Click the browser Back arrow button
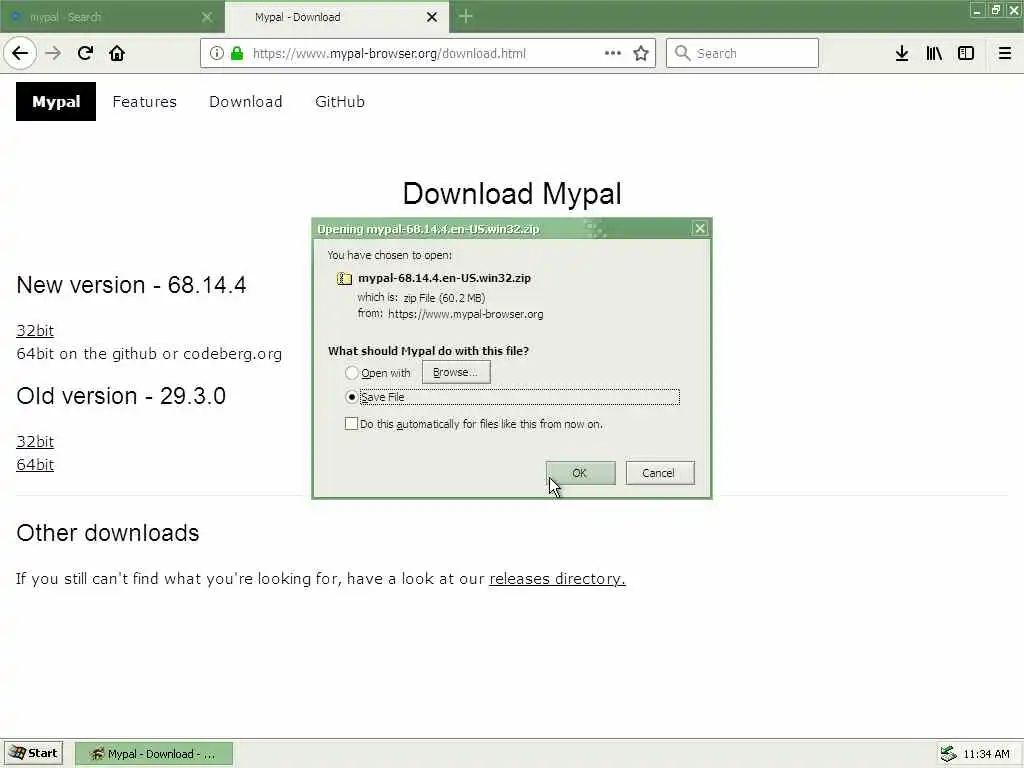 (20, 53)
